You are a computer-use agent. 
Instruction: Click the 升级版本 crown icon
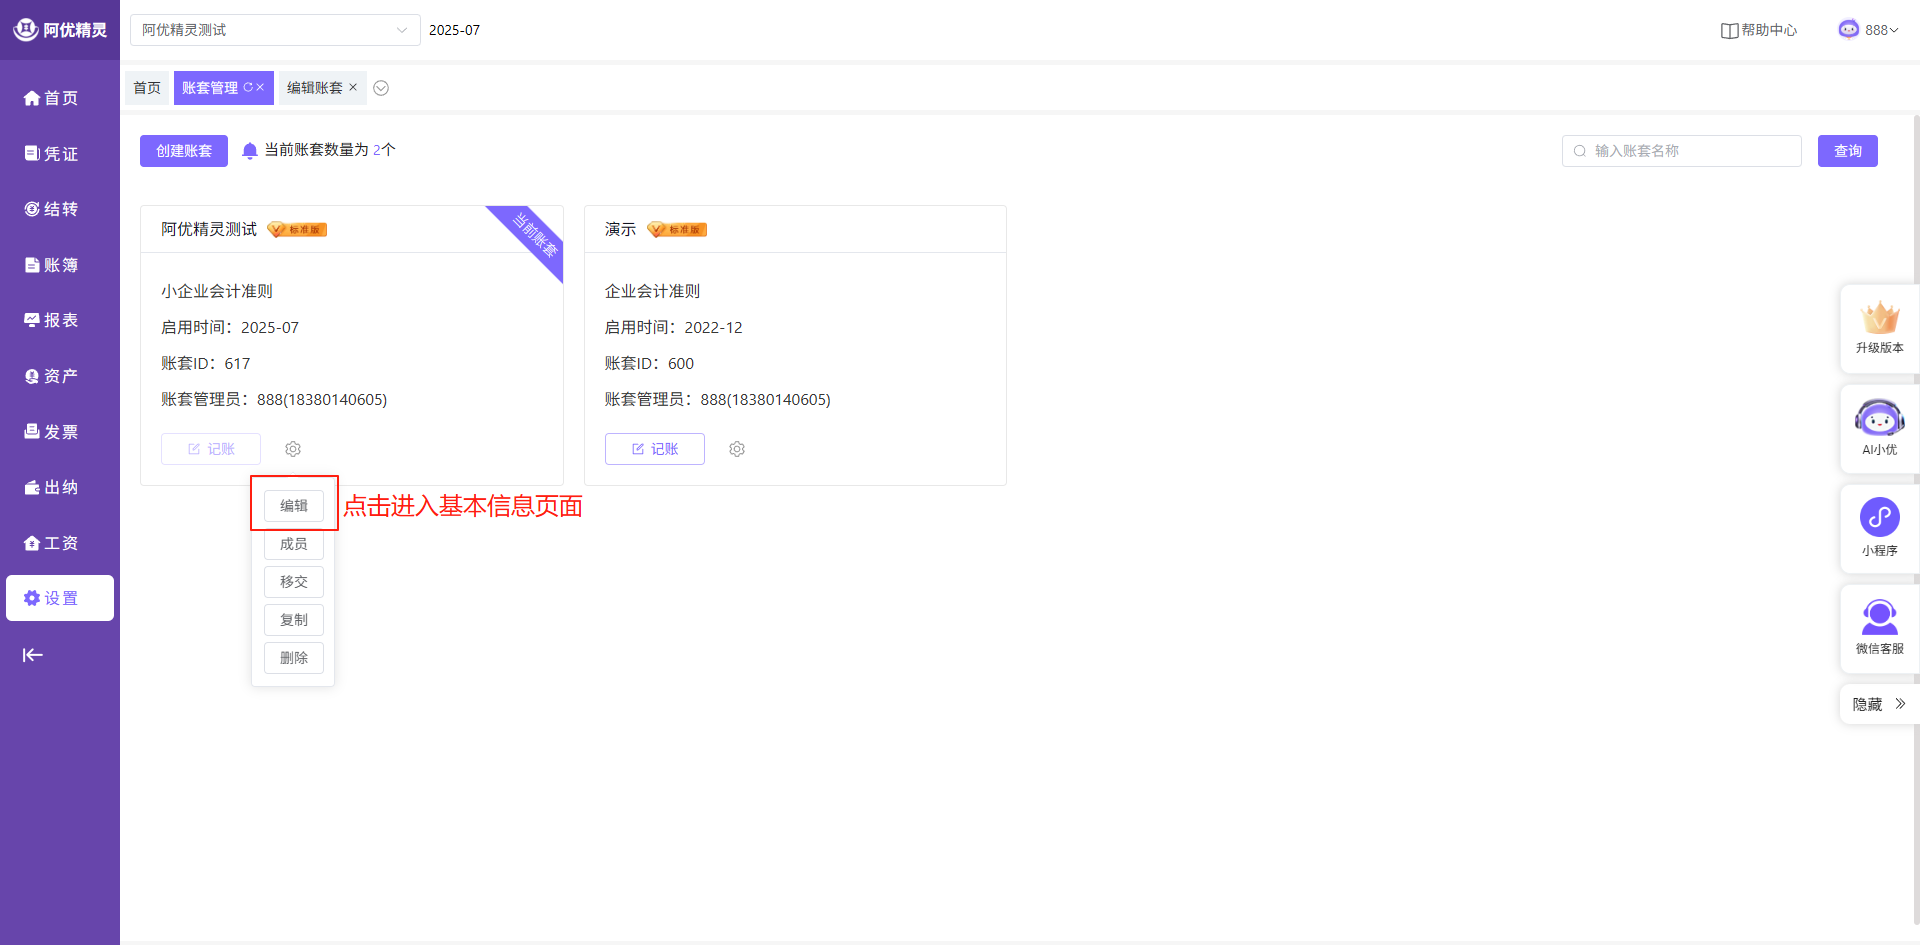[x=1879, y=319]
